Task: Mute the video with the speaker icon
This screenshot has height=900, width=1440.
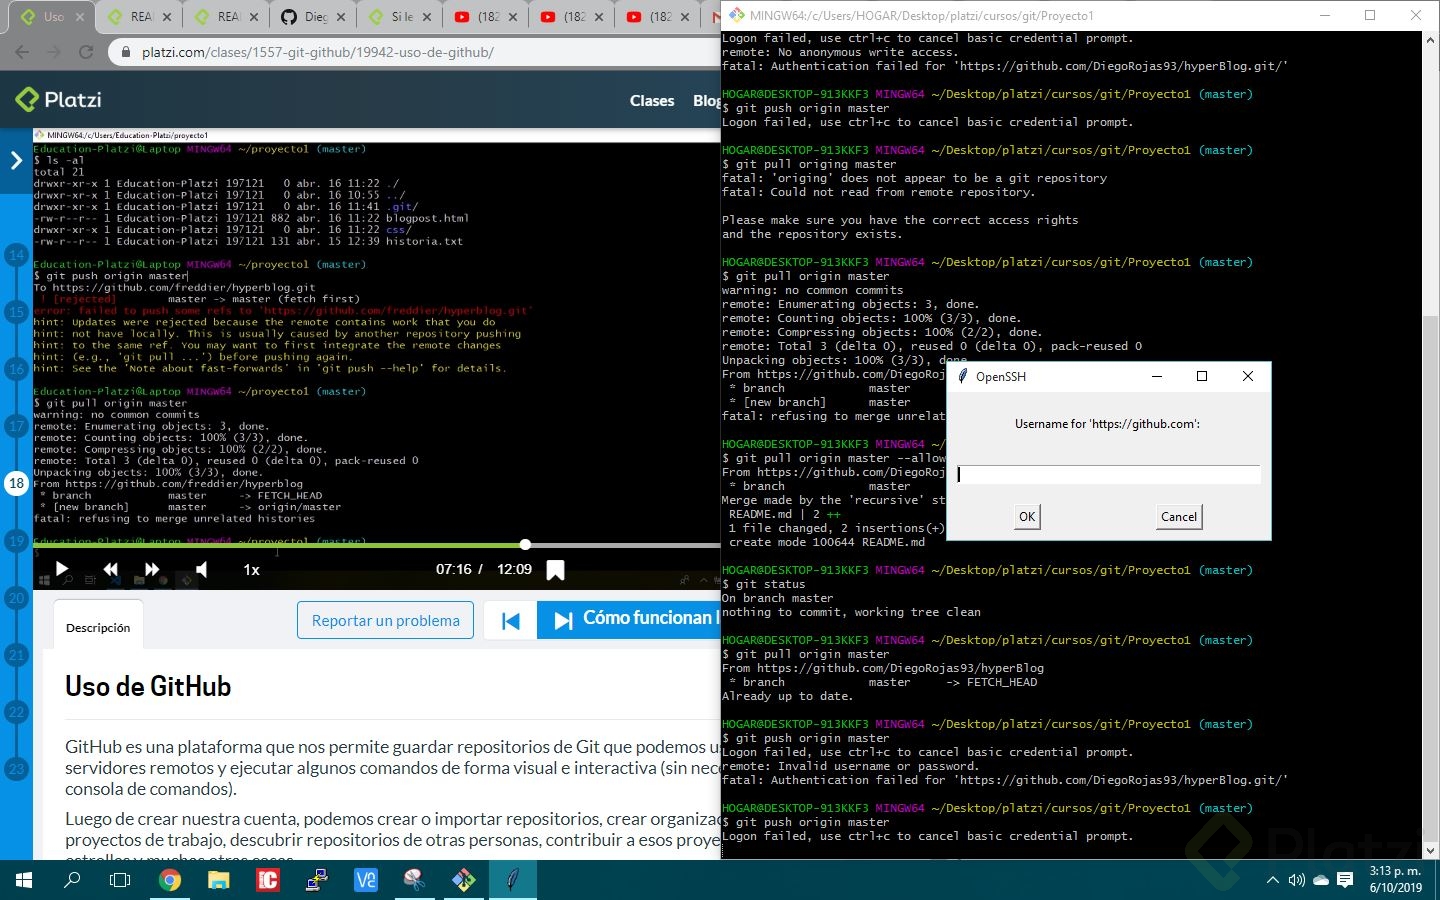Action: pyautogui.click(x=201, y=569)
